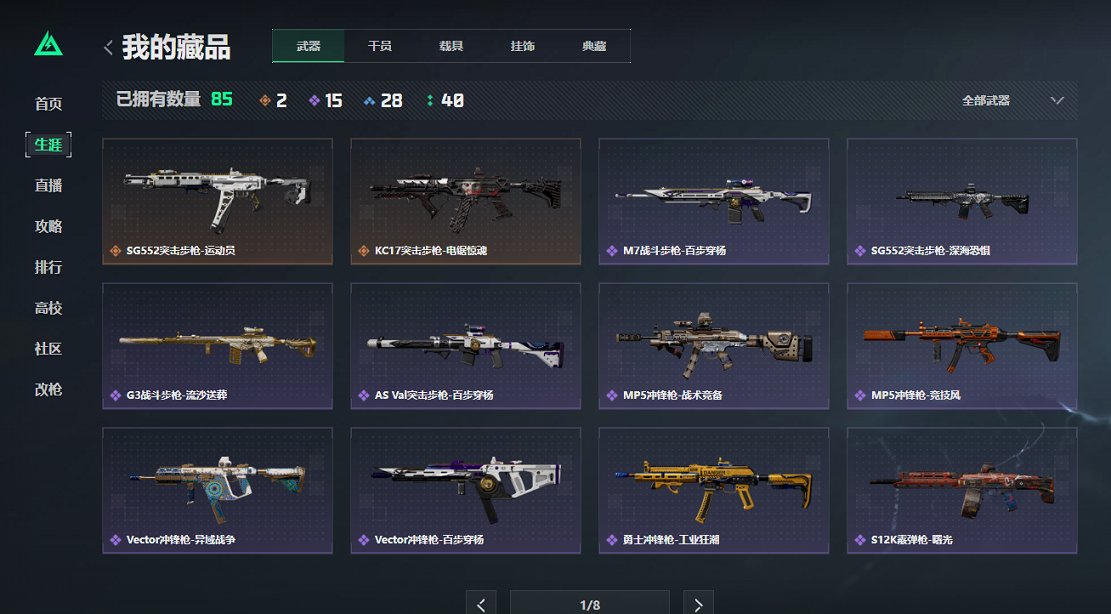The height and width of the screenshot is (614, 1111).
Task: Go back using arrow beside 我的藏品
Action: pyautogui.click(x=108, y=47)
